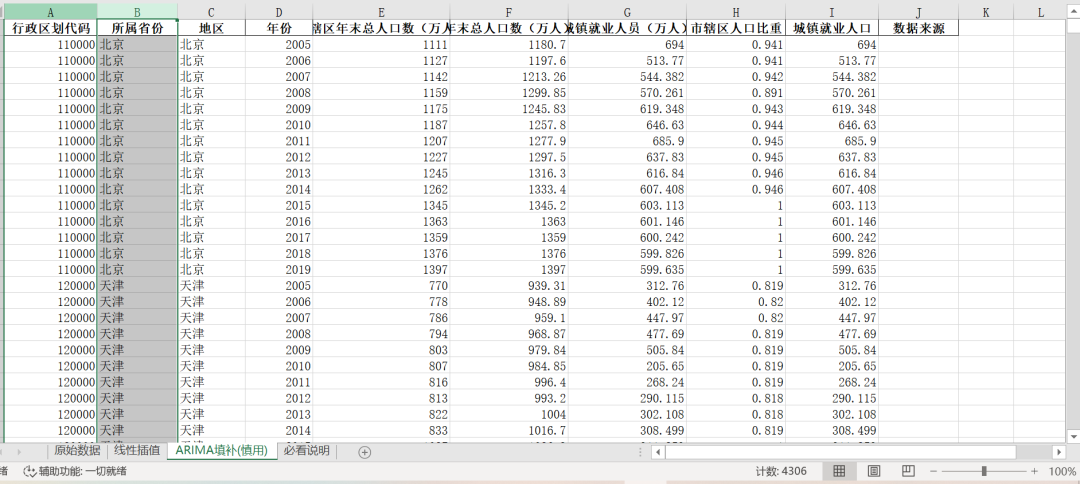Click the 城镇就业人口 header cell

click(832, 28)
